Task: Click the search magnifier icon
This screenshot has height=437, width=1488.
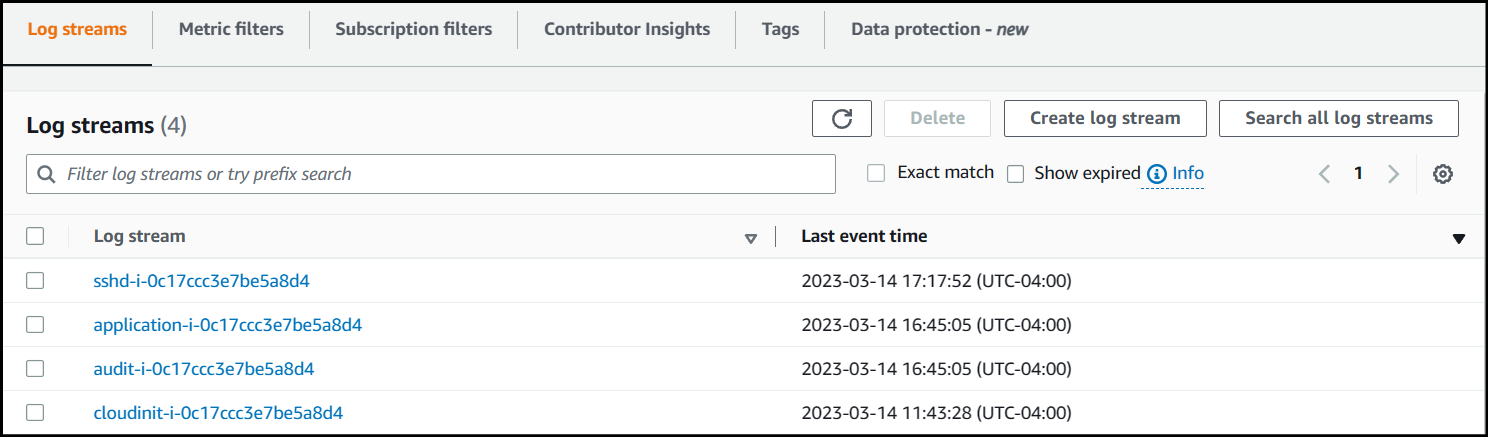Action: coord(46,174)
